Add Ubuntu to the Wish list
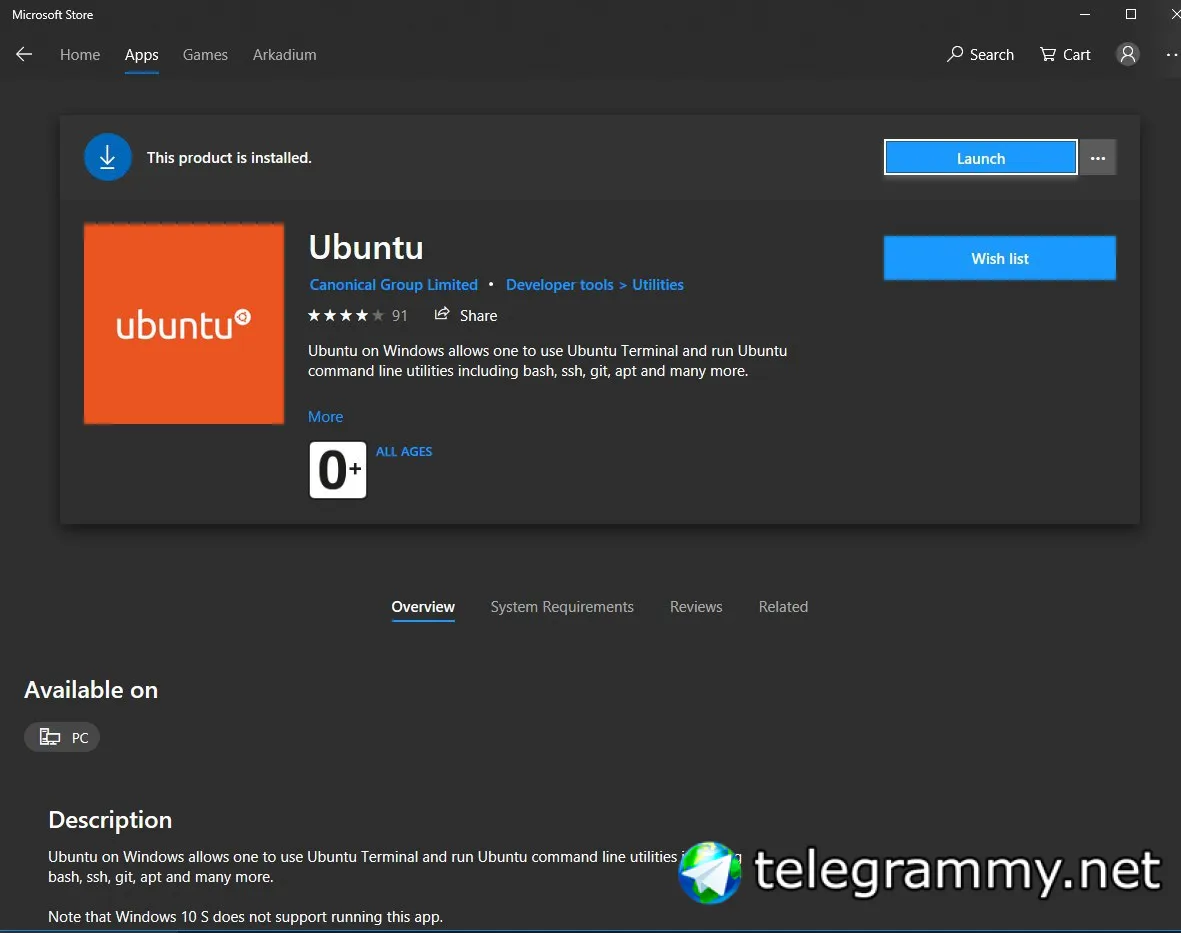 [x=999, y=258]
